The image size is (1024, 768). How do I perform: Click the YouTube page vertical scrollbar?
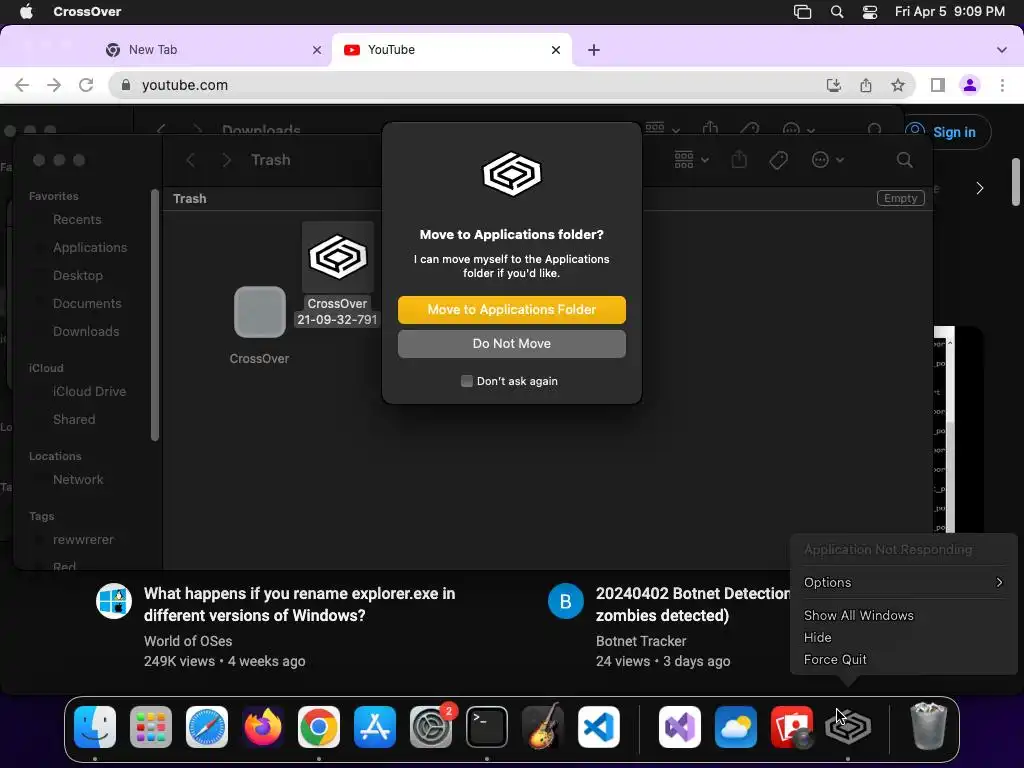coord(1016,182)
